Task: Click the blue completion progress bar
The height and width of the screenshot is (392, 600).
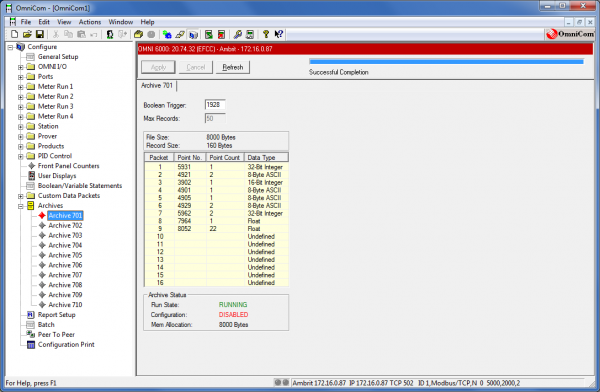Action: pos(446,61)
